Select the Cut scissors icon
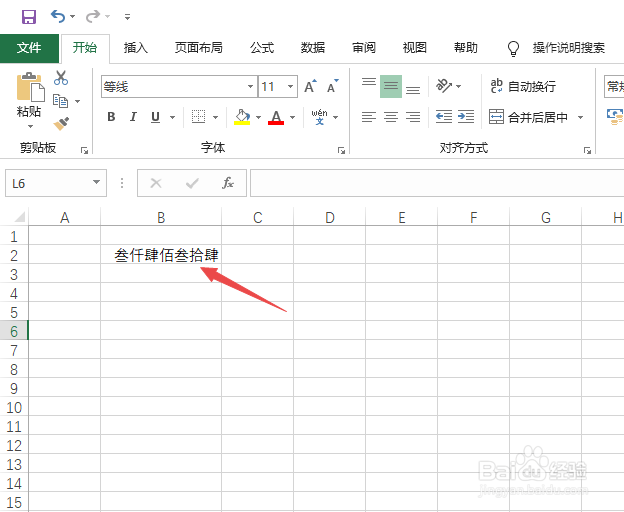The width and height of the screenshot is (624, 512). click(61, 78)
